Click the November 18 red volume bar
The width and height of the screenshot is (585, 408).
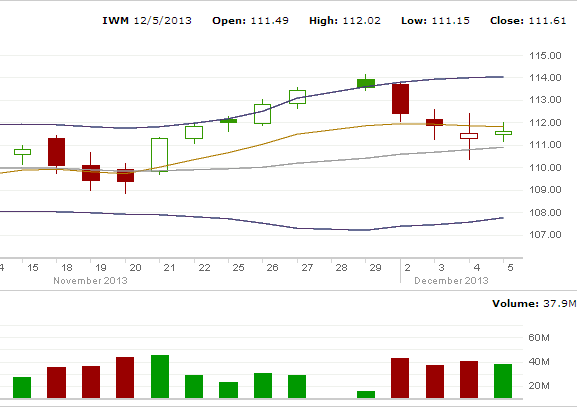coord(56,383)
